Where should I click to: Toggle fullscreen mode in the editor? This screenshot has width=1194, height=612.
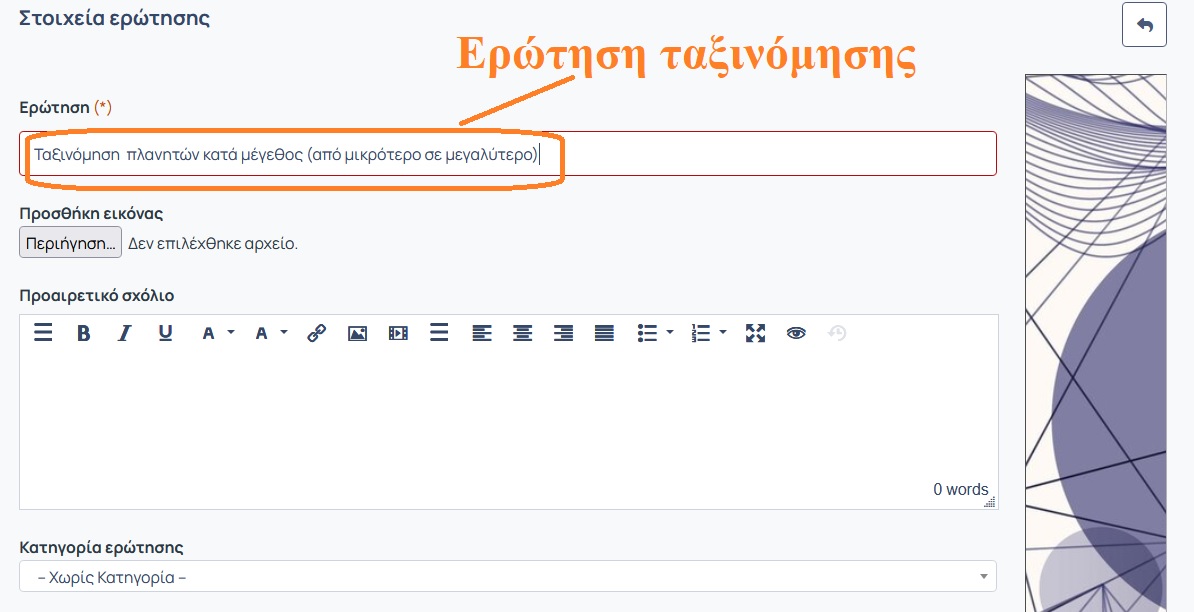coord(755,333)
